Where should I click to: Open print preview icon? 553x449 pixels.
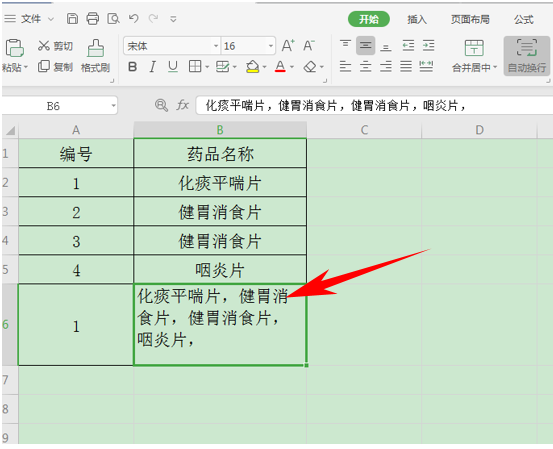[113, 19]
